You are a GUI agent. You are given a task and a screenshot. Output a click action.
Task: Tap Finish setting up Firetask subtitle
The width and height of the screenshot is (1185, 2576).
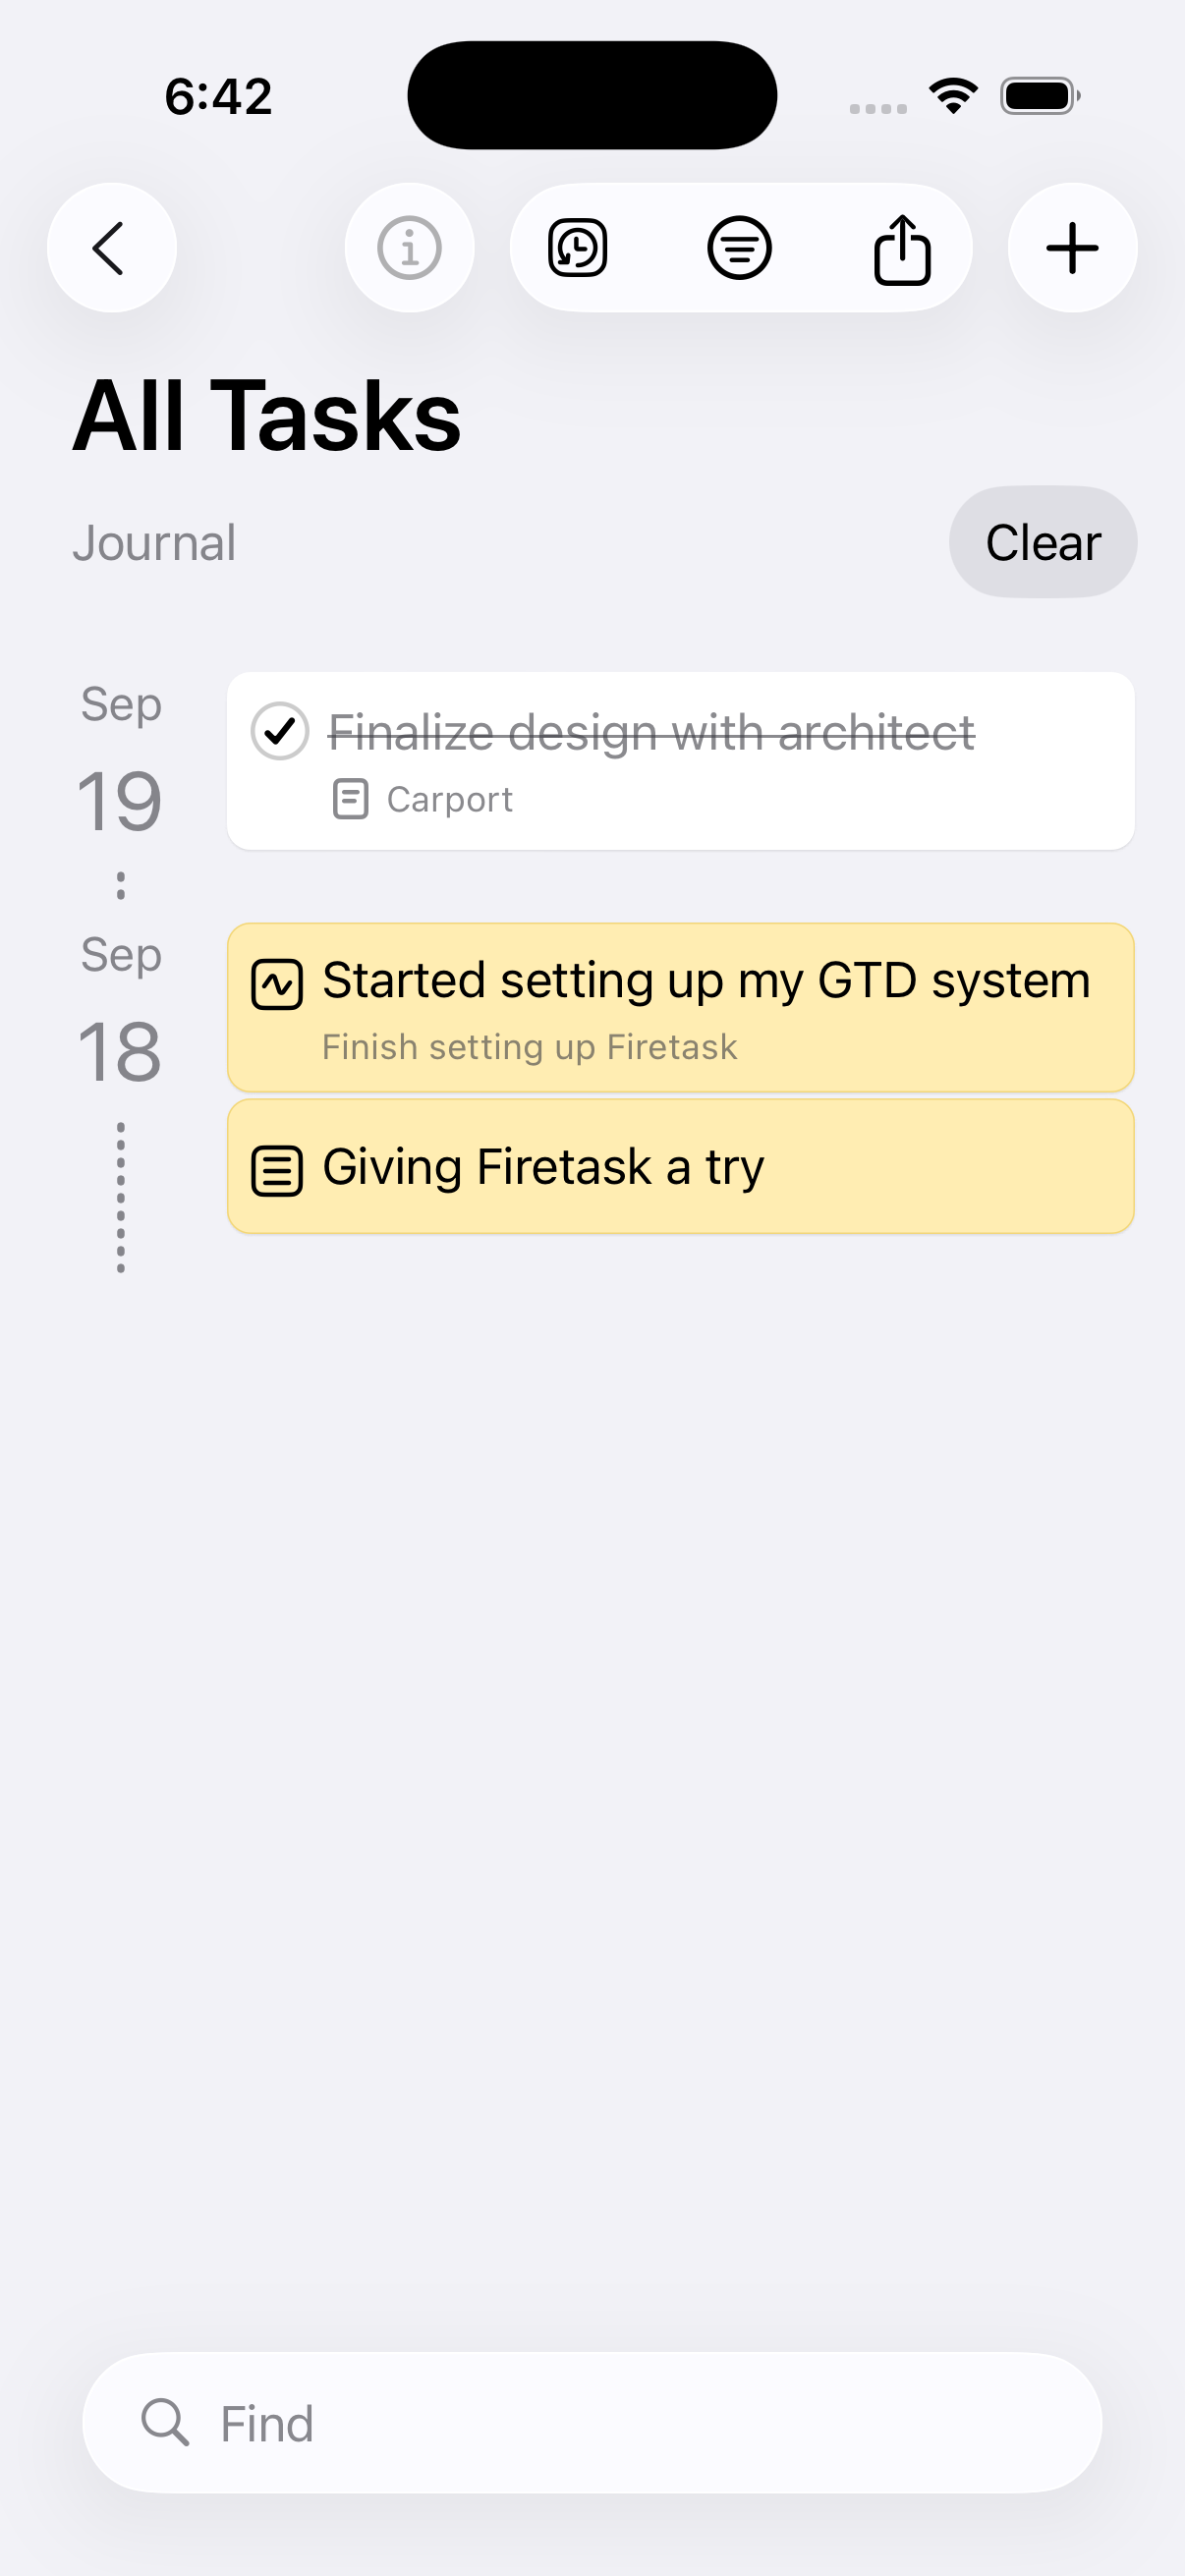point(529,1047)
